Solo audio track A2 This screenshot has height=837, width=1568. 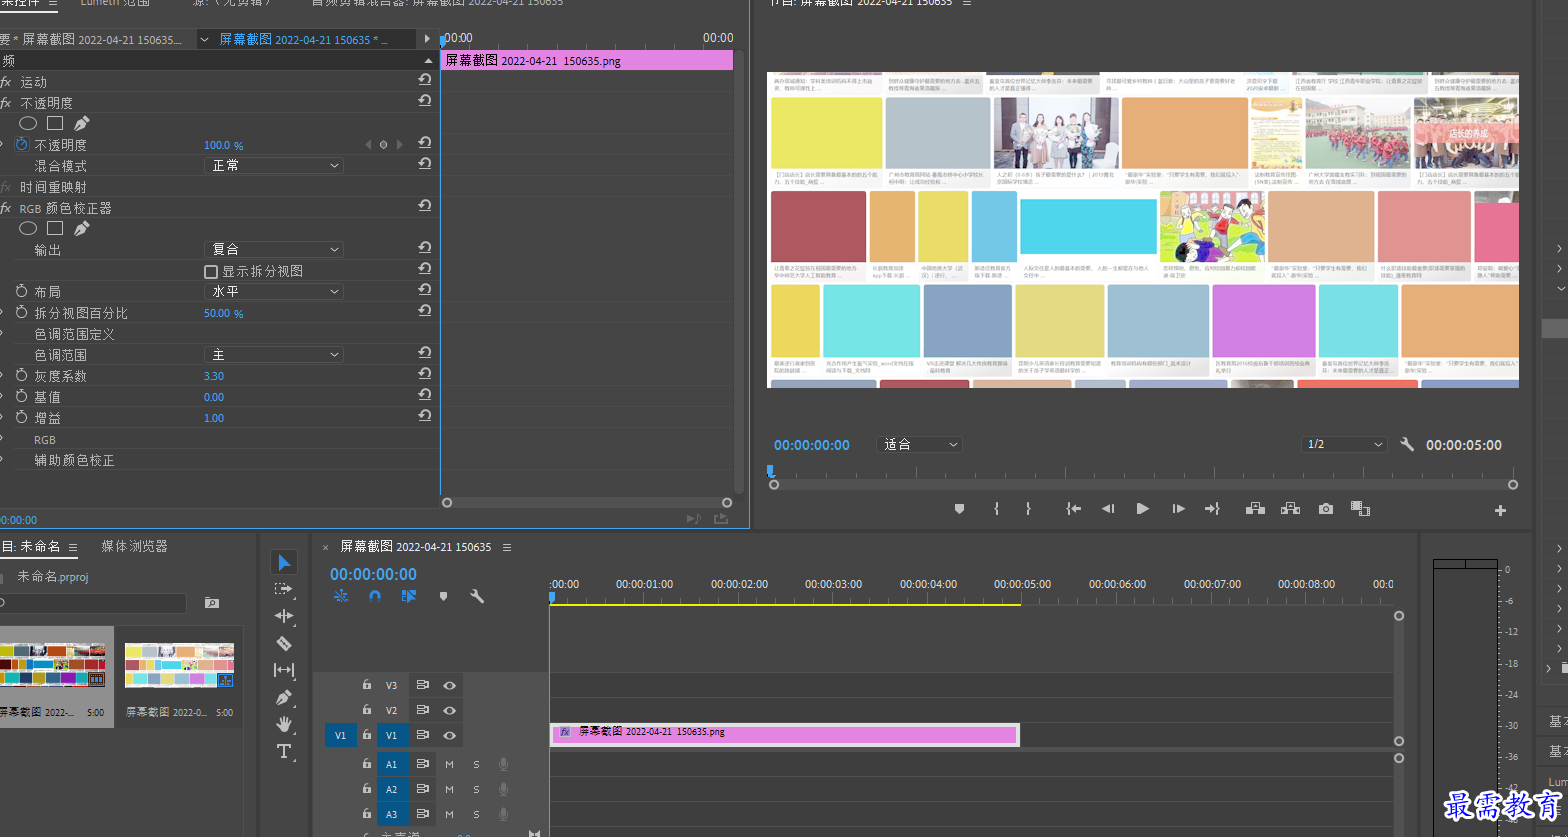(x=476, y=789)
